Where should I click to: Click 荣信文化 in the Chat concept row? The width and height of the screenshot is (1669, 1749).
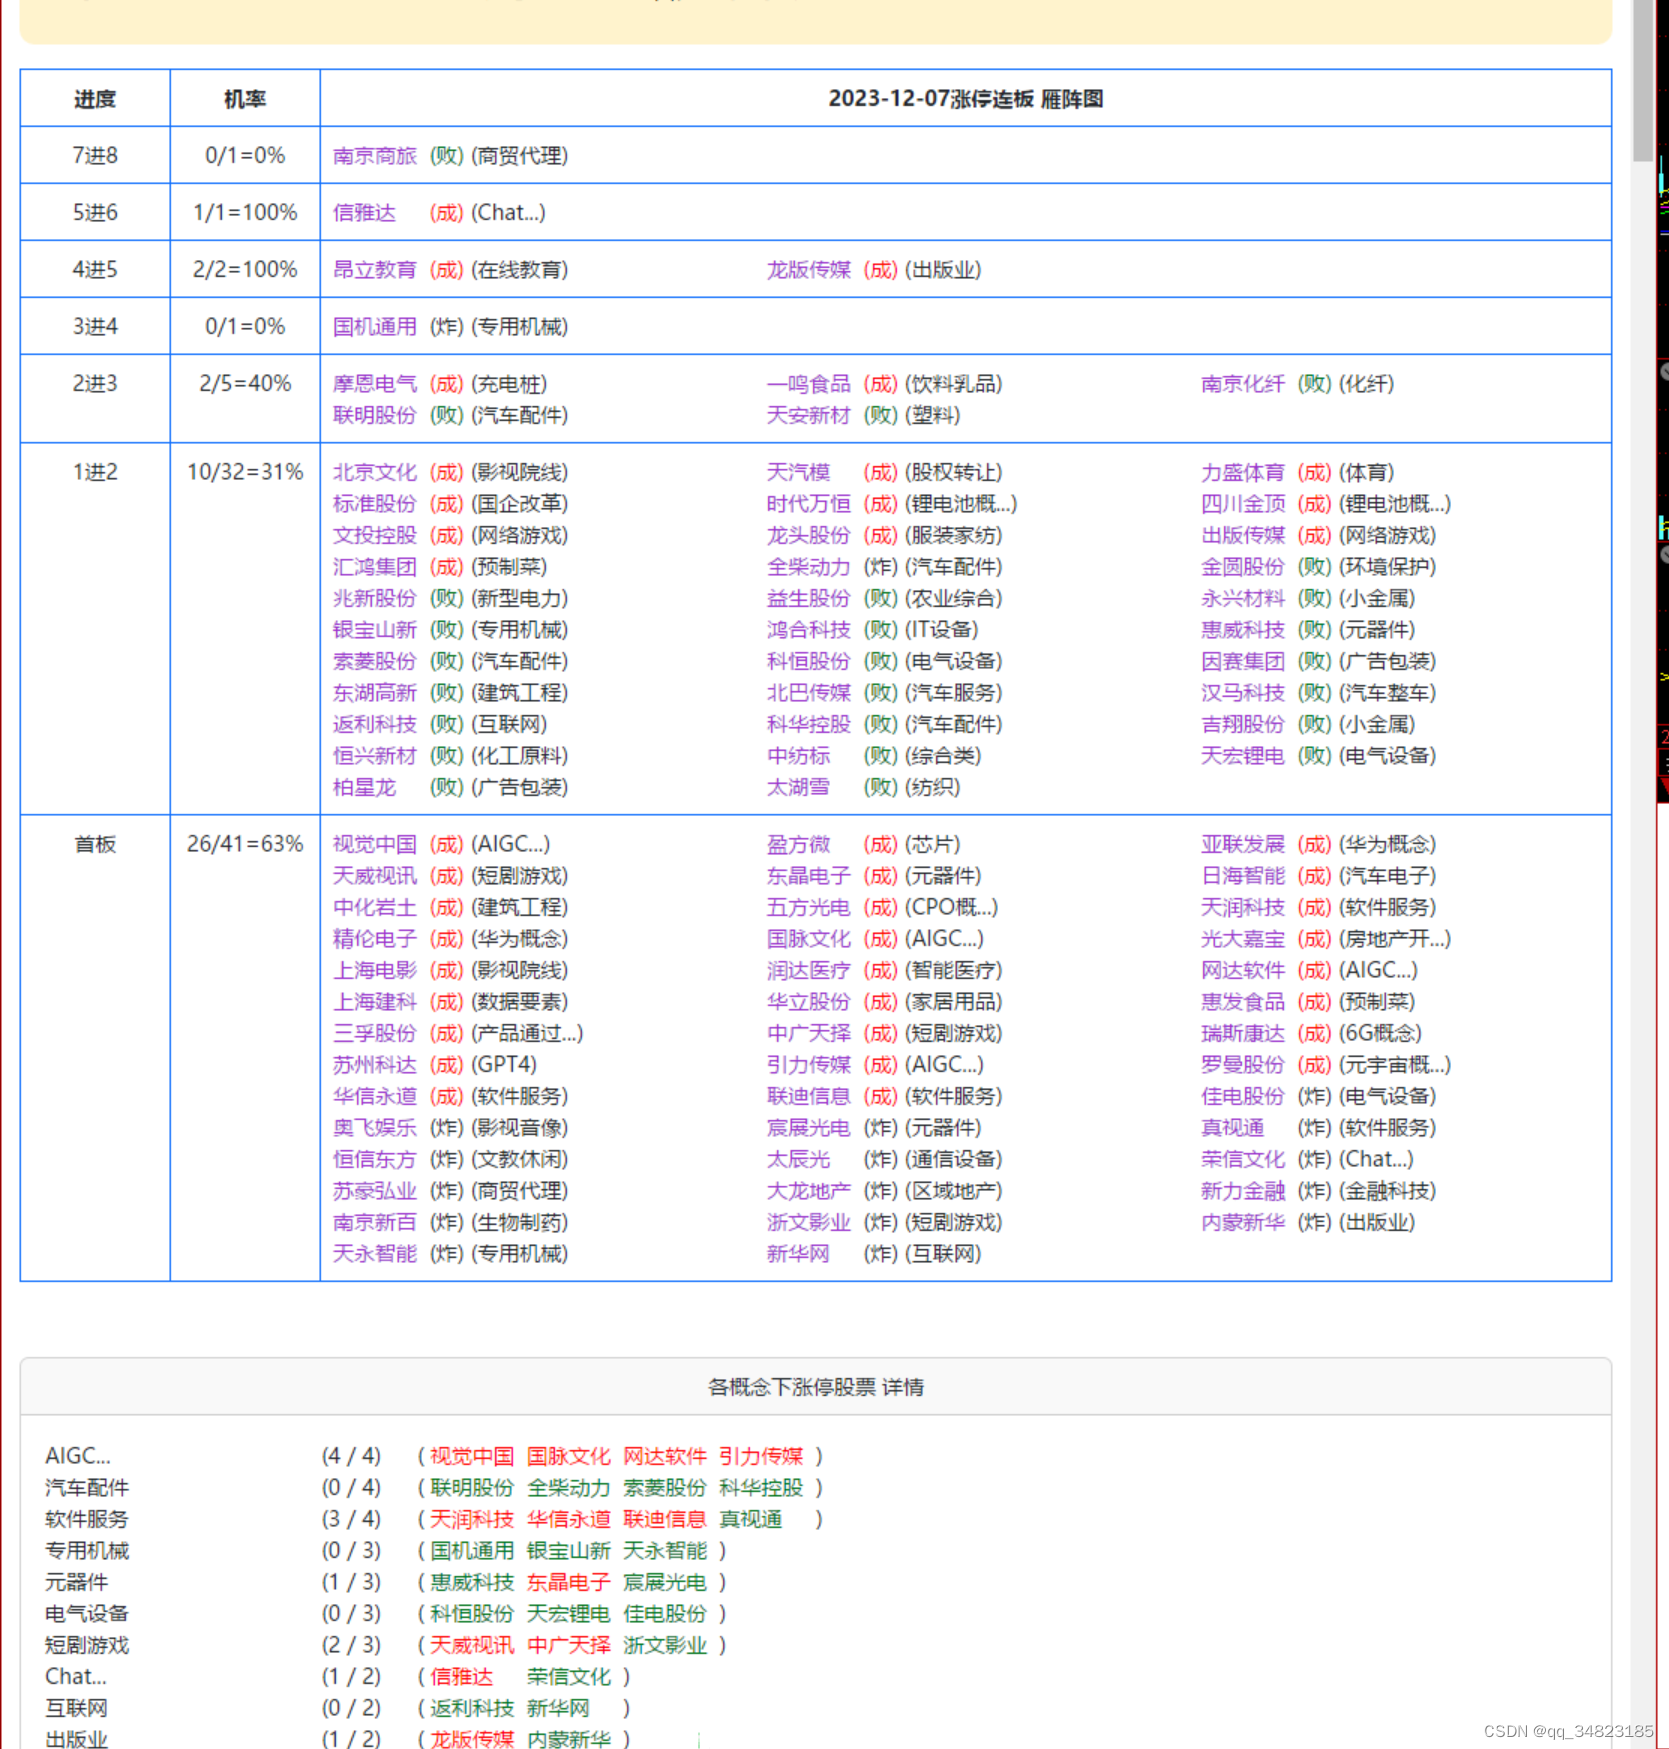568,1677
